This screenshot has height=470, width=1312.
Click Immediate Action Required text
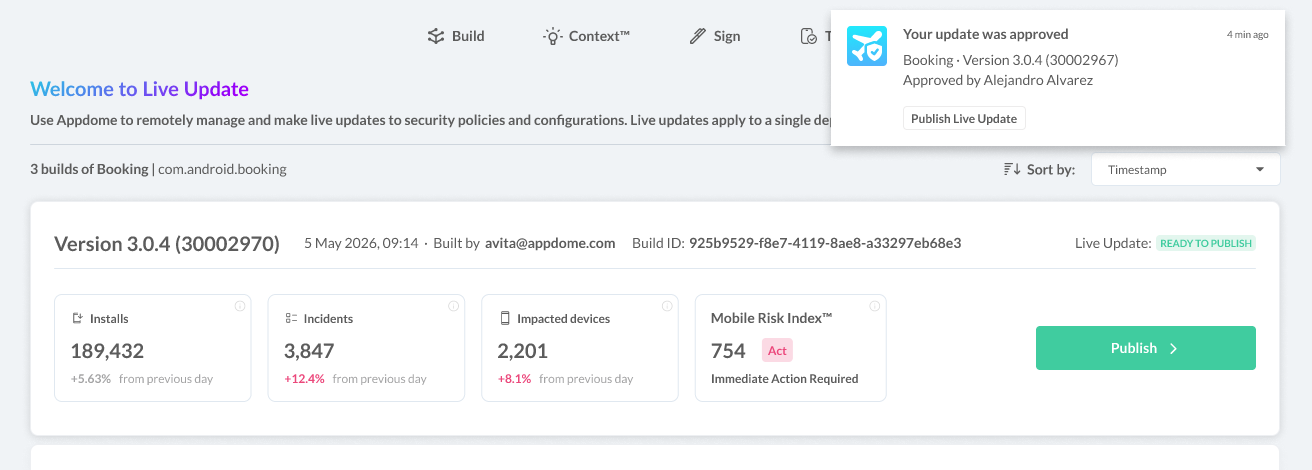(x=785, y=379)
